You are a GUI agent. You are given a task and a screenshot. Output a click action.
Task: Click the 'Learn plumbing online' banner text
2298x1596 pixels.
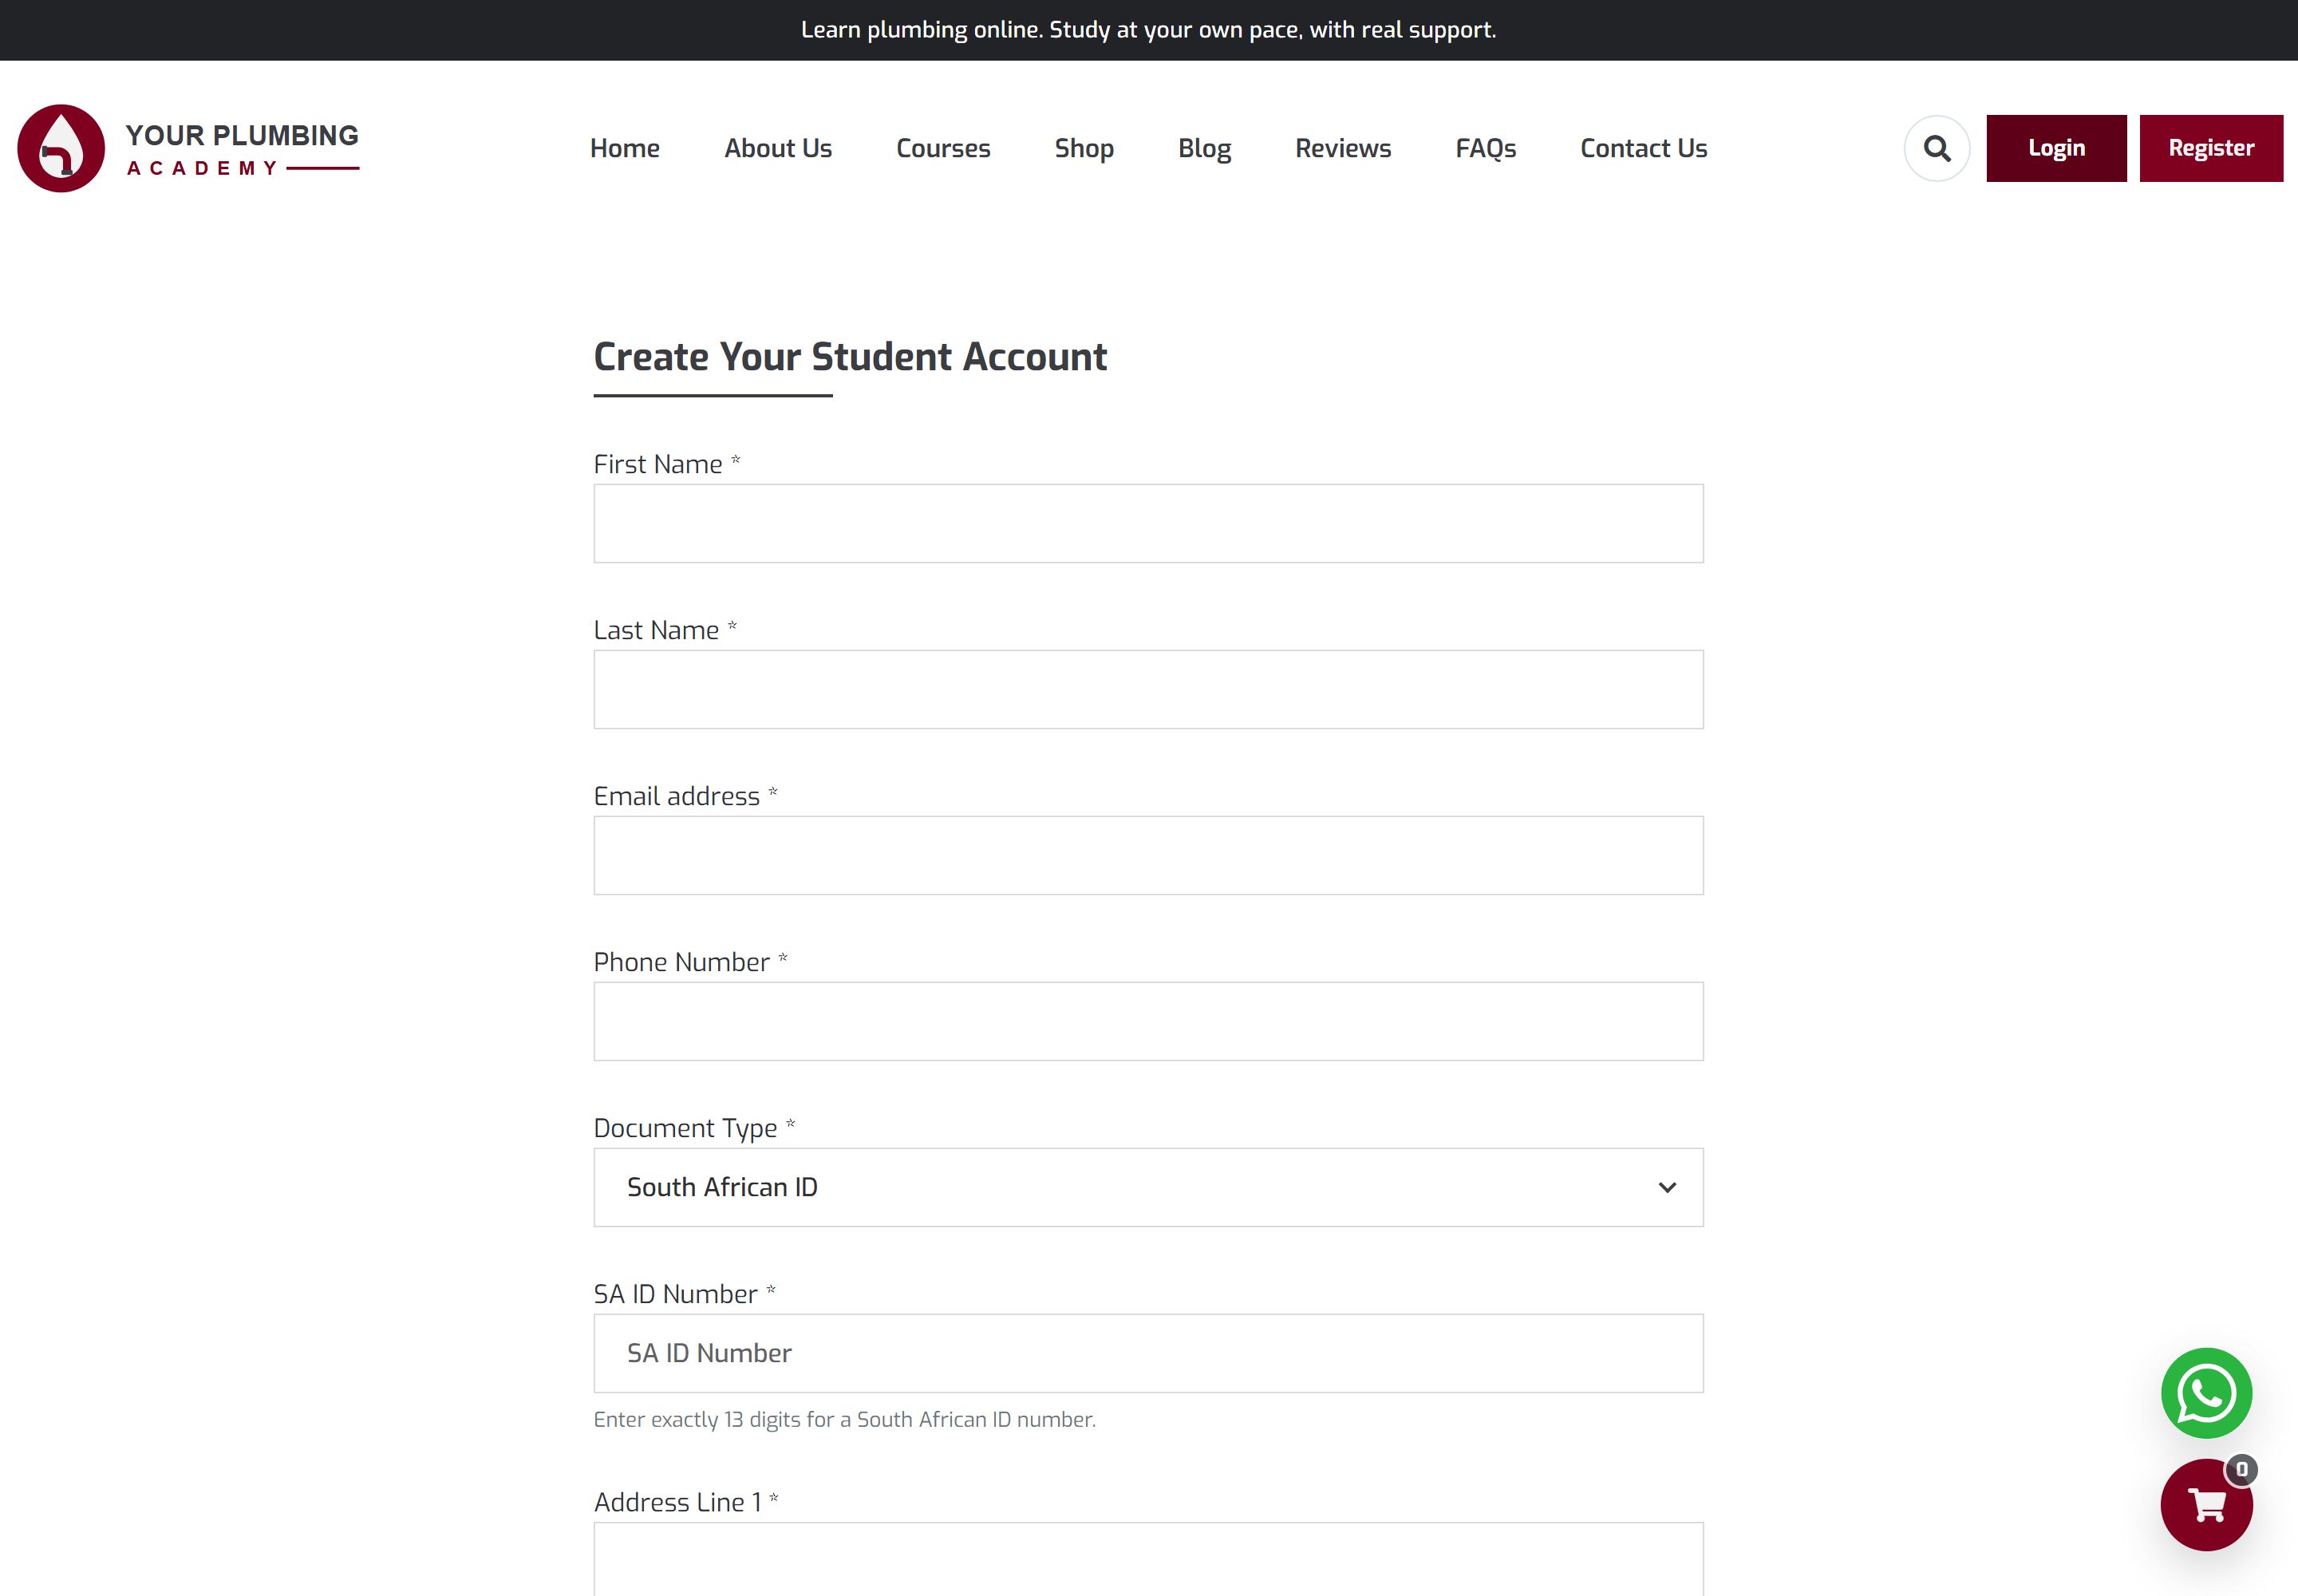(x=1148, y=30)
